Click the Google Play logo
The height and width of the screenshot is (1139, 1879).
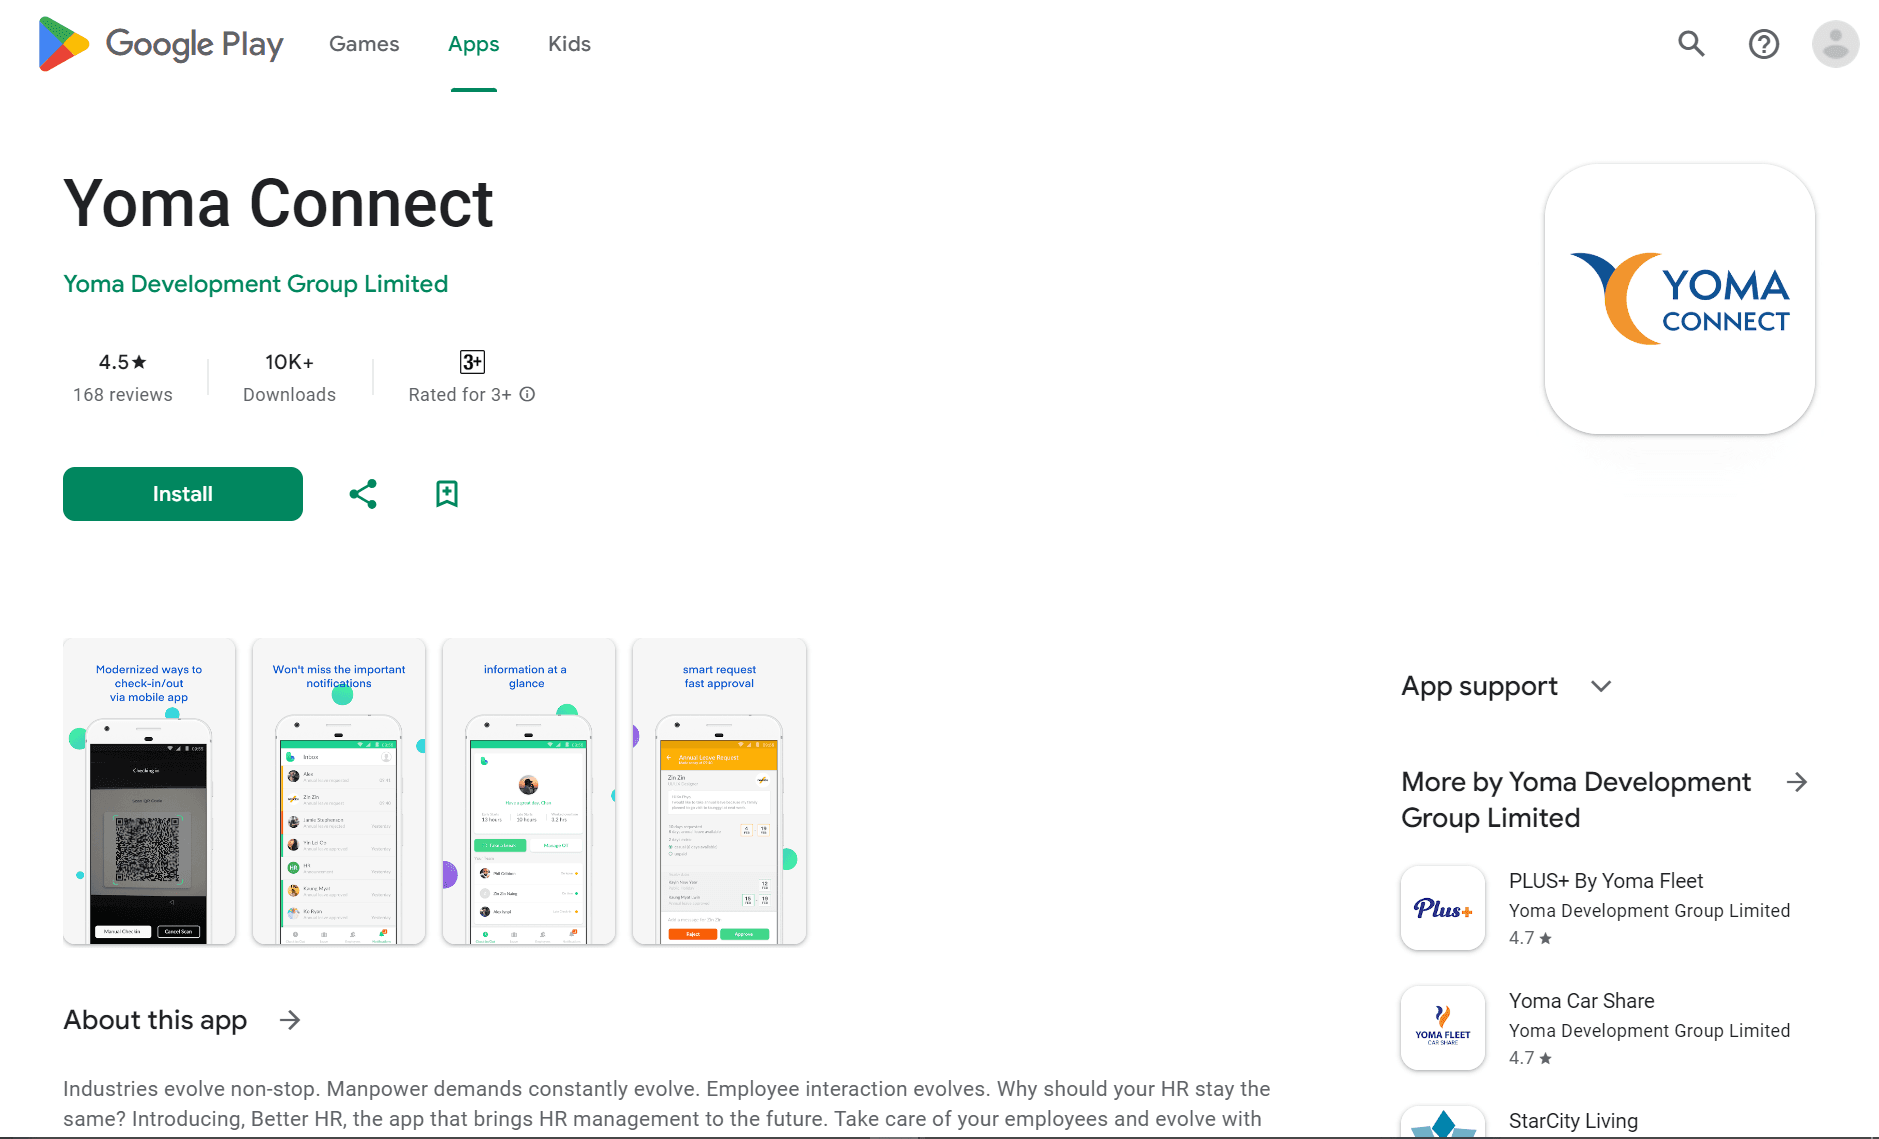click(161, 44)
